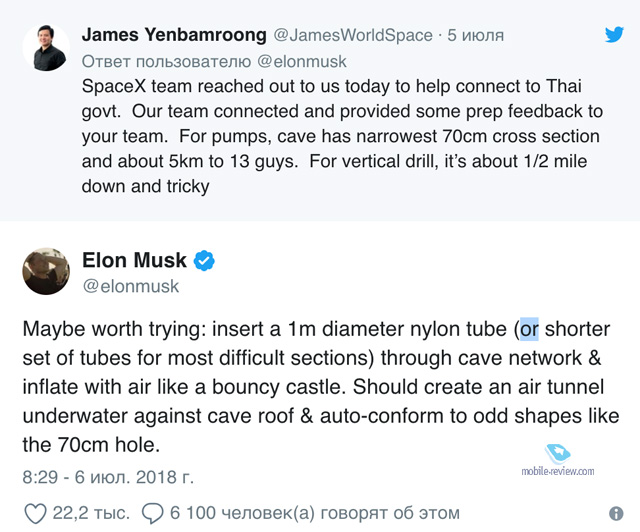640x532 pixels.
Task: Click the mobile-review.com text link
Action: pos(558,471)
